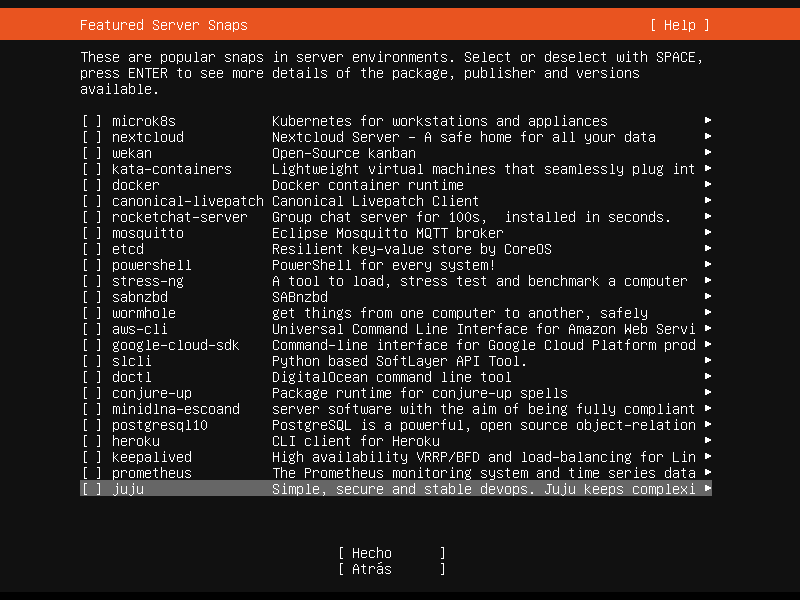Viewport: 800px width, 600px height.
Task: Select the prometheus snap name
Action: click(x=152, y=473)
